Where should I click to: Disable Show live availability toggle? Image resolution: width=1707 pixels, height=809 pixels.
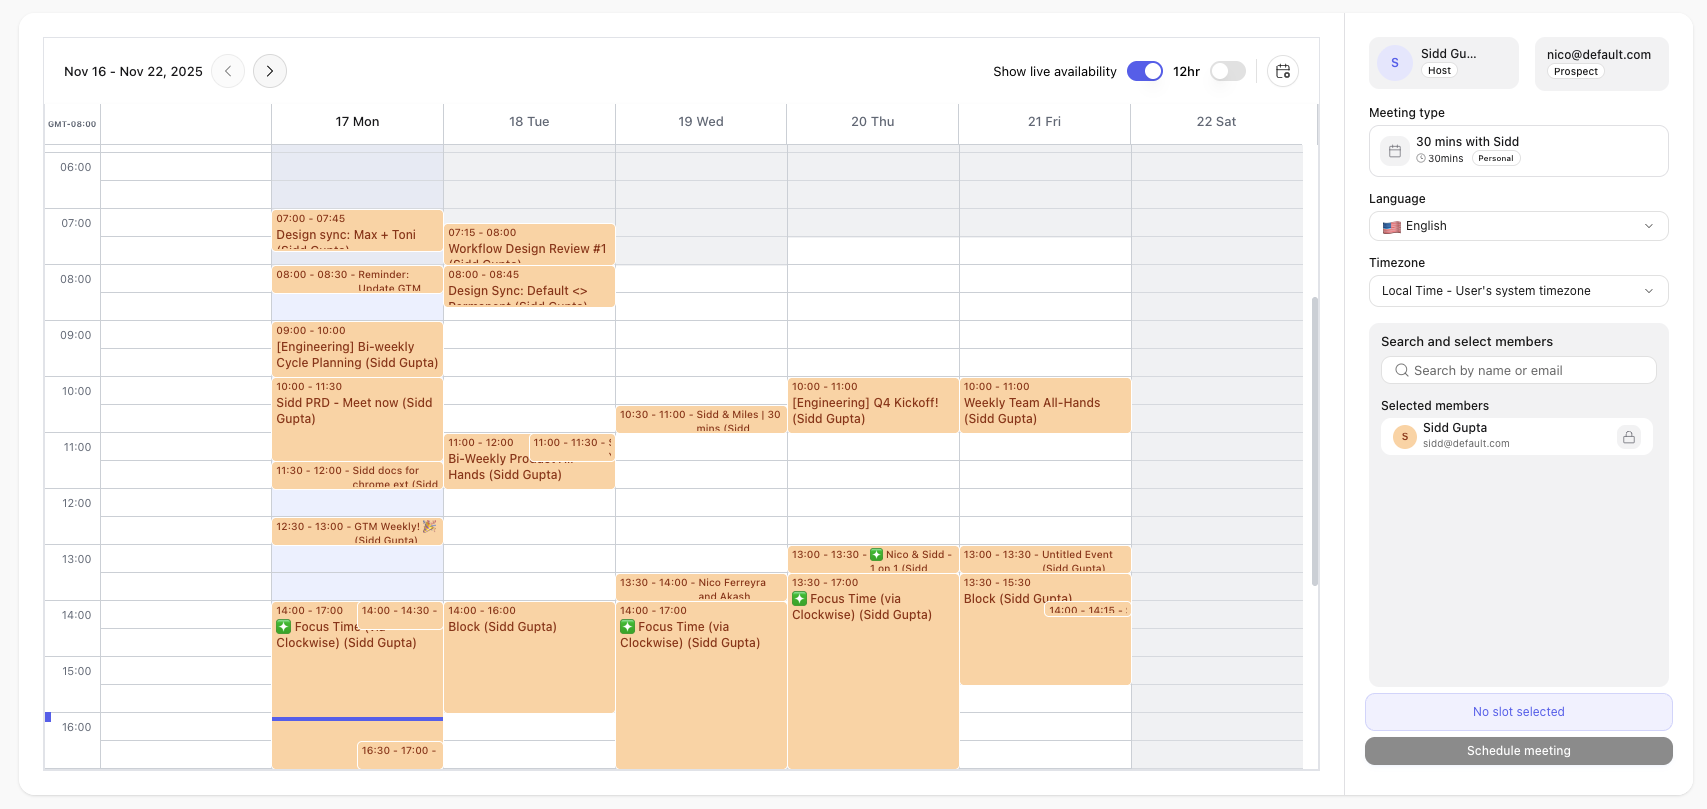[x=1144, y=71]
